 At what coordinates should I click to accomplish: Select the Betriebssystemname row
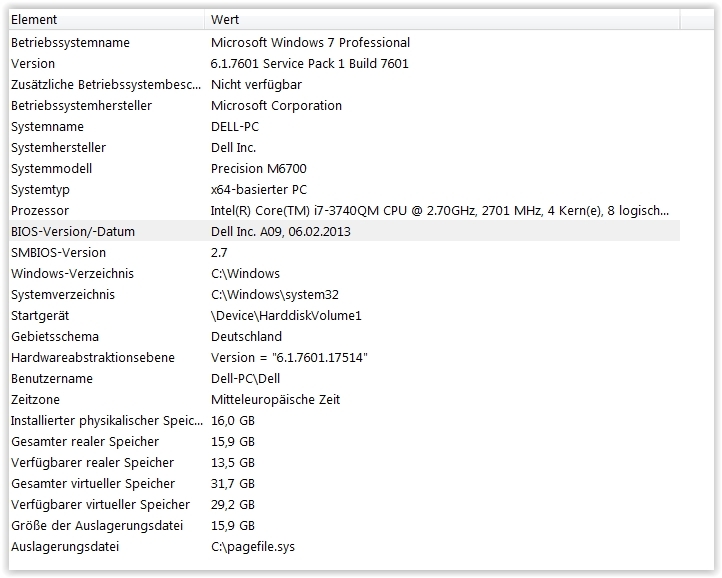344,42
